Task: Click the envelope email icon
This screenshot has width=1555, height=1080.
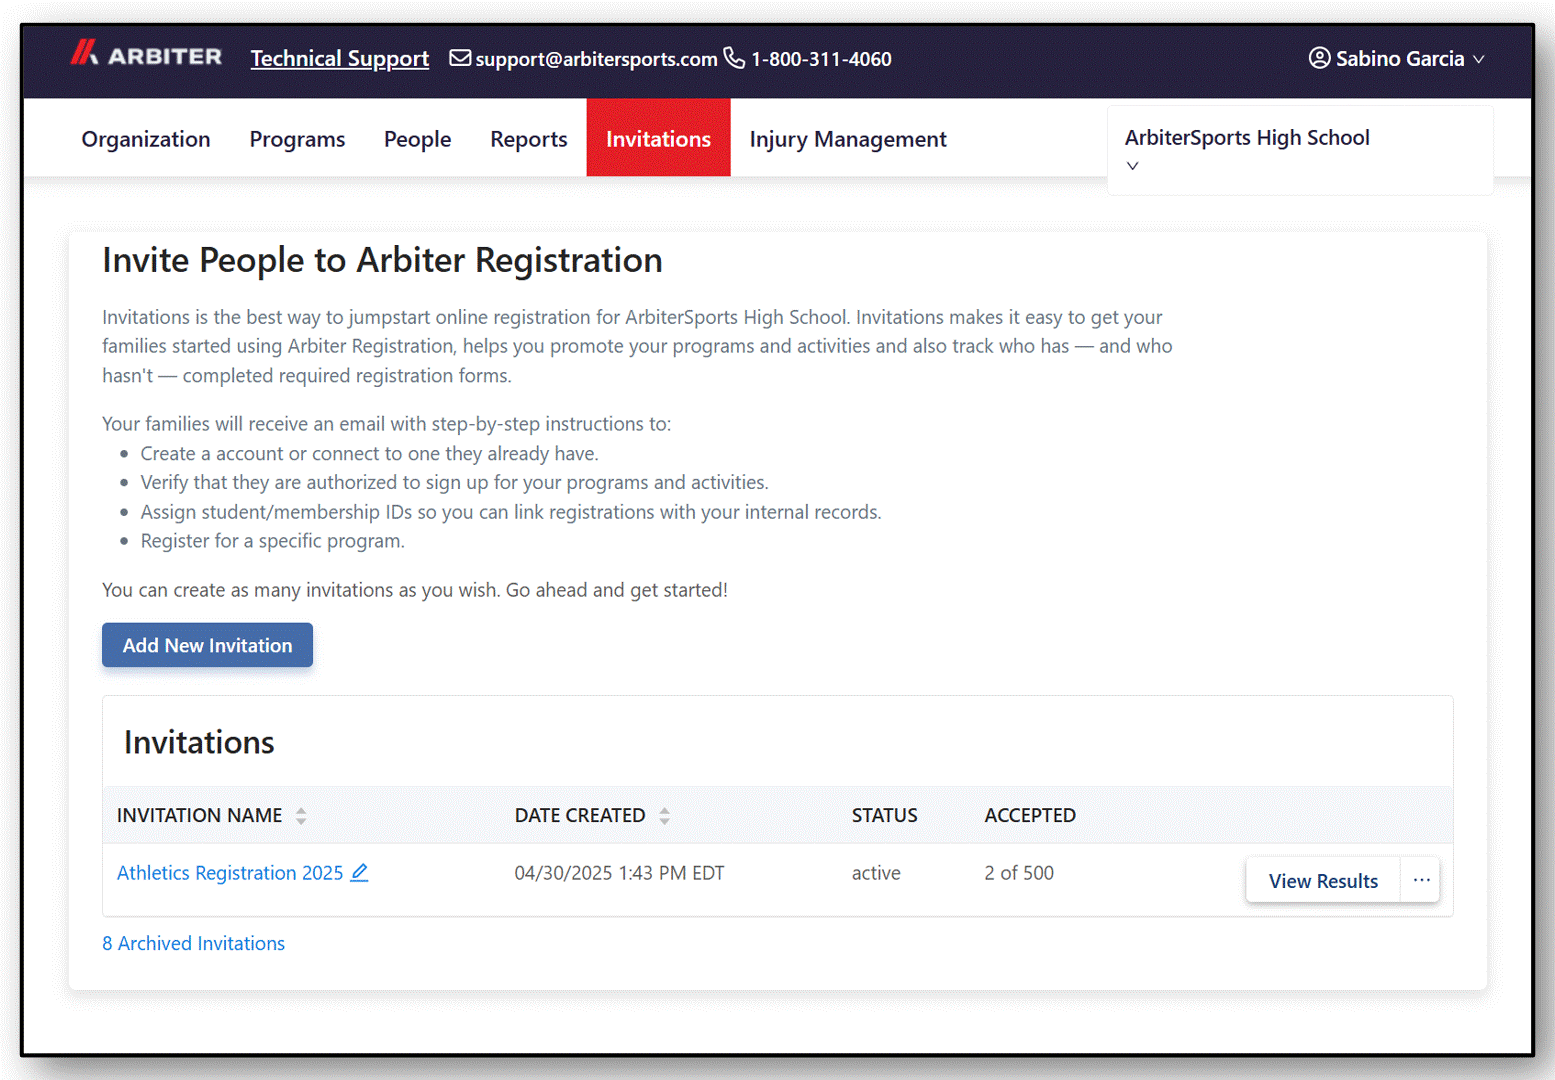Action: click(460, 58)
